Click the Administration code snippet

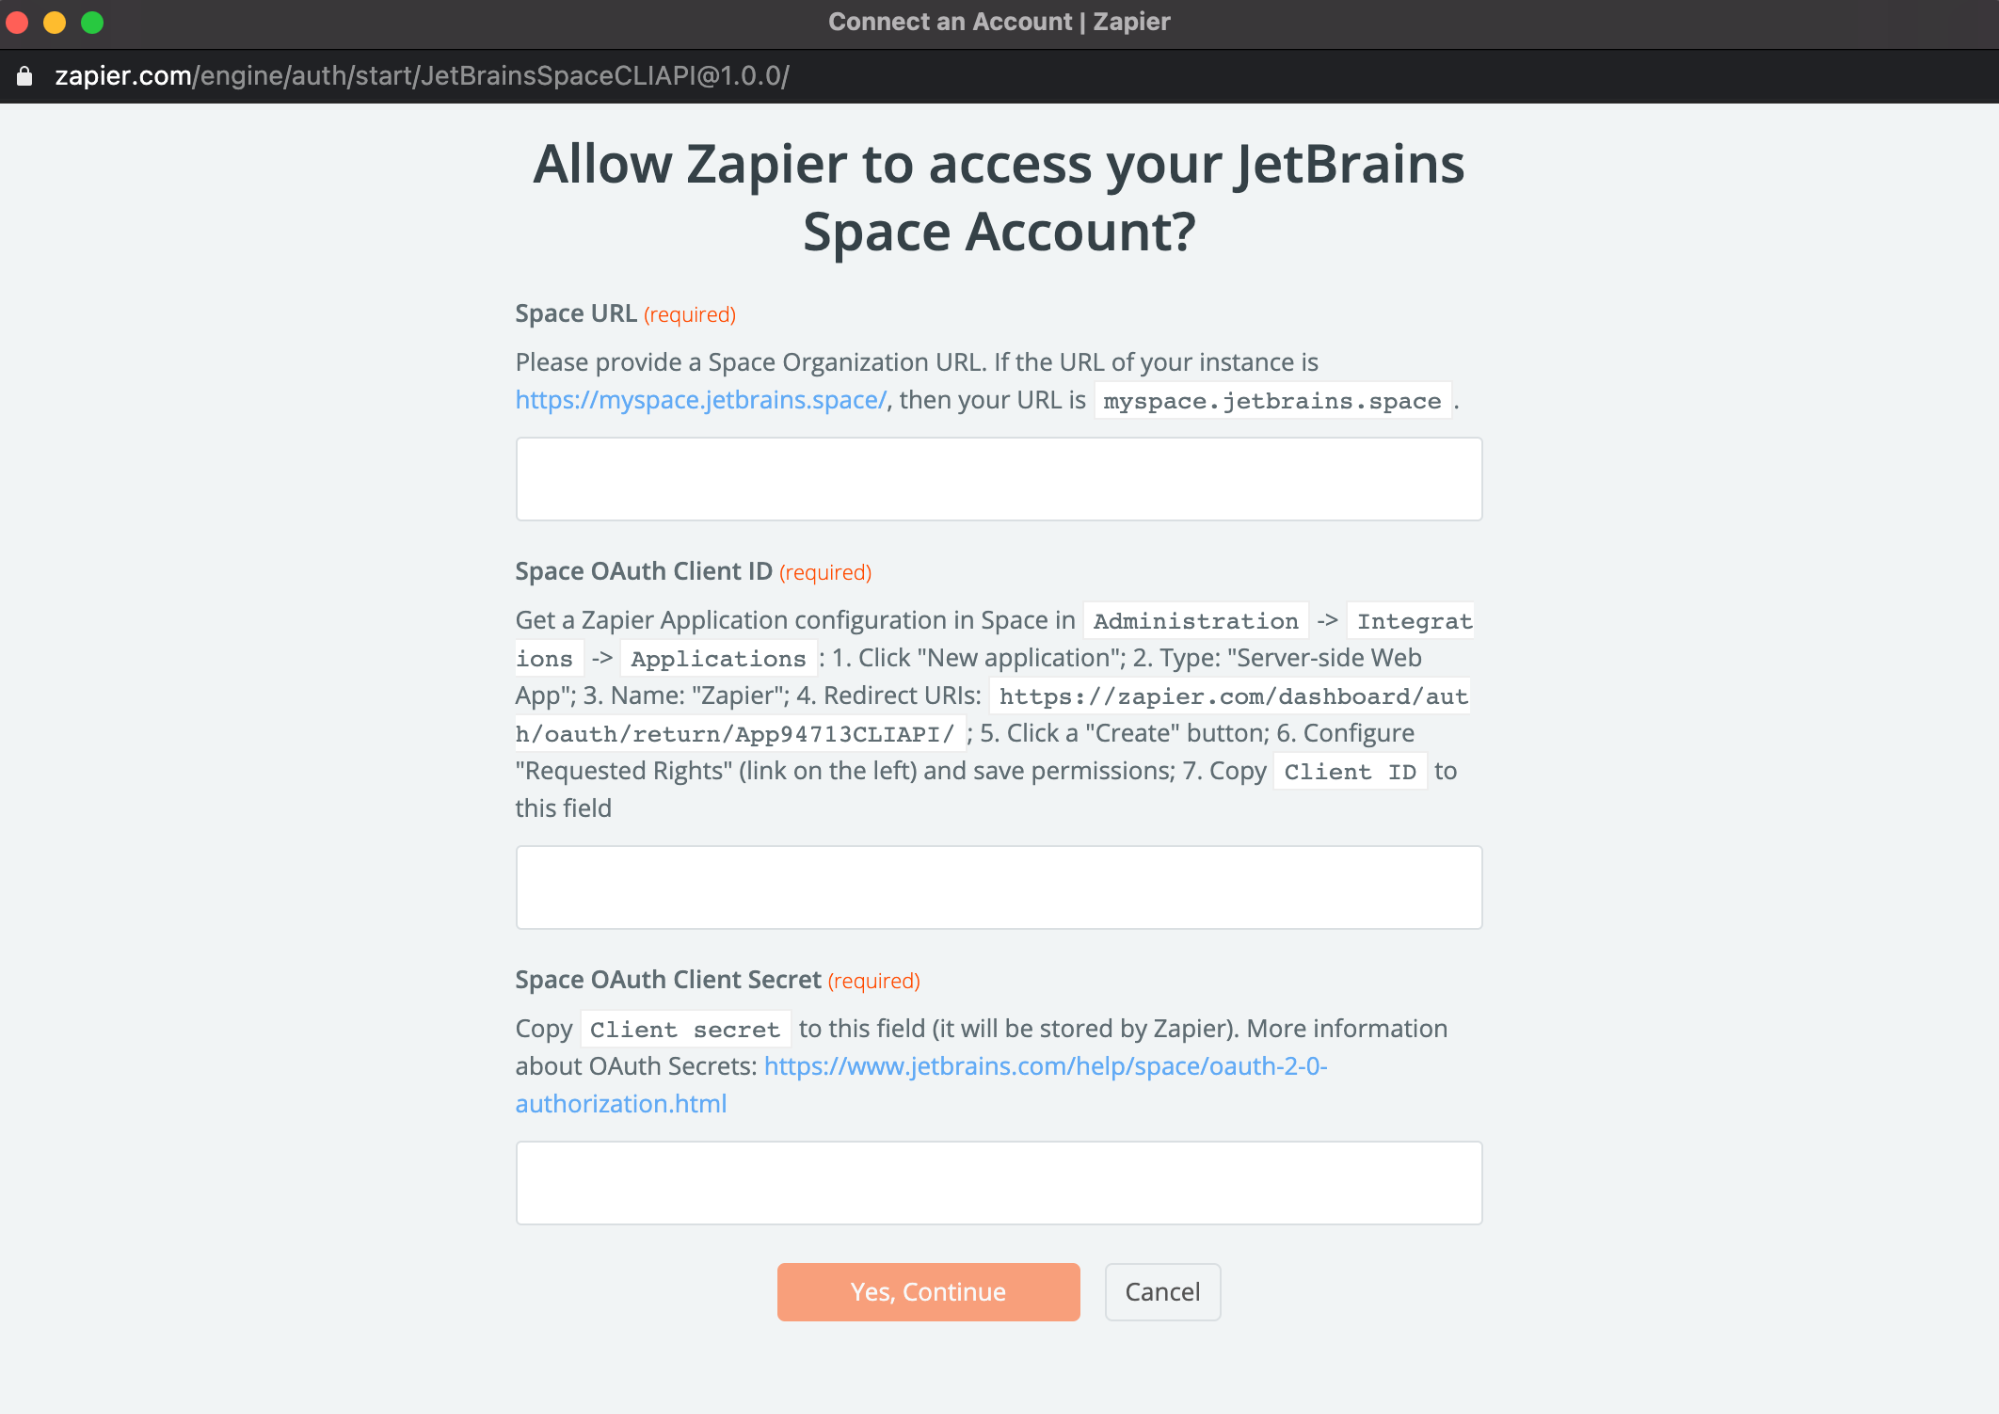coord(1195,621)
